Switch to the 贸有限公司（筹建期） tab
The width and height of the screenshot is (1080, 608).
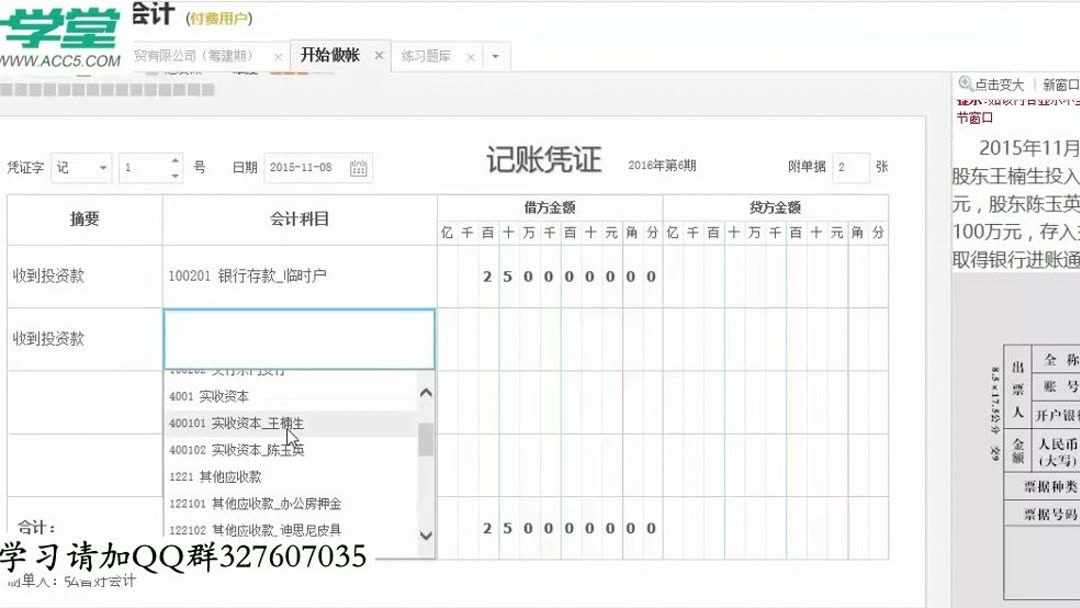click(x=190, y=57)
